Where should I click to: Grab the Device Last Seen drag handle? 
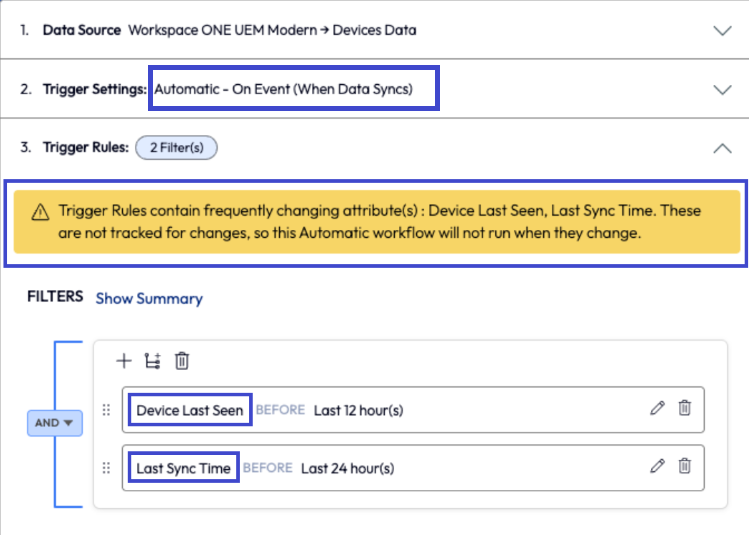click(x=106, y=410)
